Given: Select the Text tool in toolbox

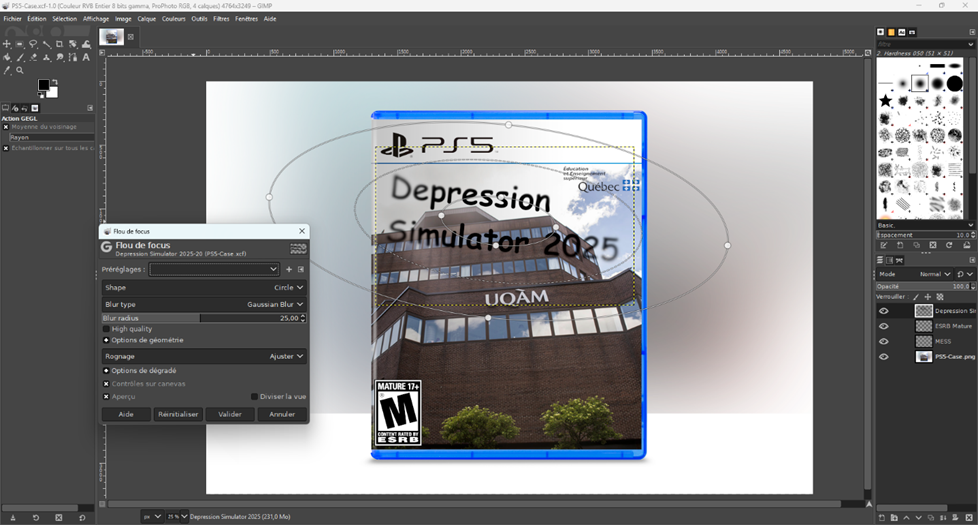Looking at the screenshot, I should (x=86, y=57).
